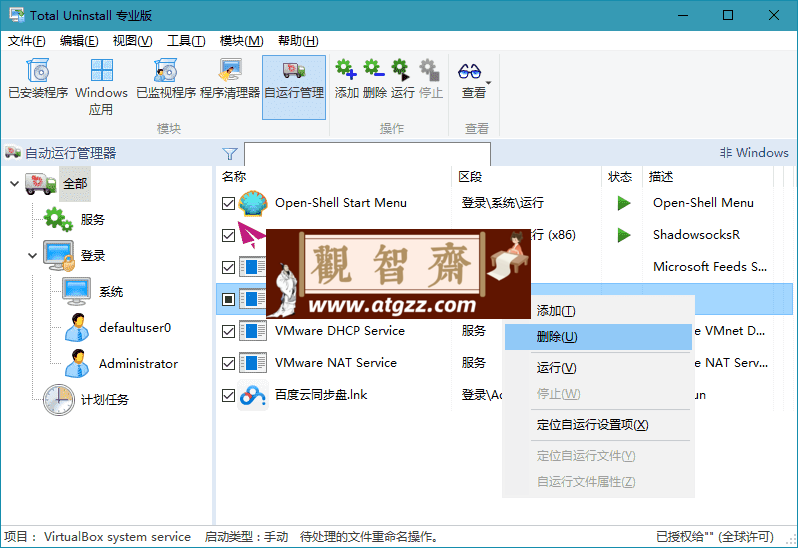Open the 文件(F) menu
This screenshot has width=798, height=548.
click(x=26, y=41)
